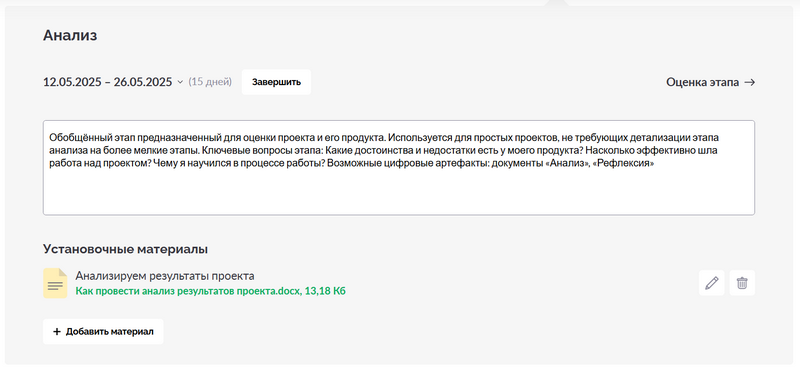
Task: Open the file Как провести анализ результатов проекта.docx
Action: coord(188,291)
